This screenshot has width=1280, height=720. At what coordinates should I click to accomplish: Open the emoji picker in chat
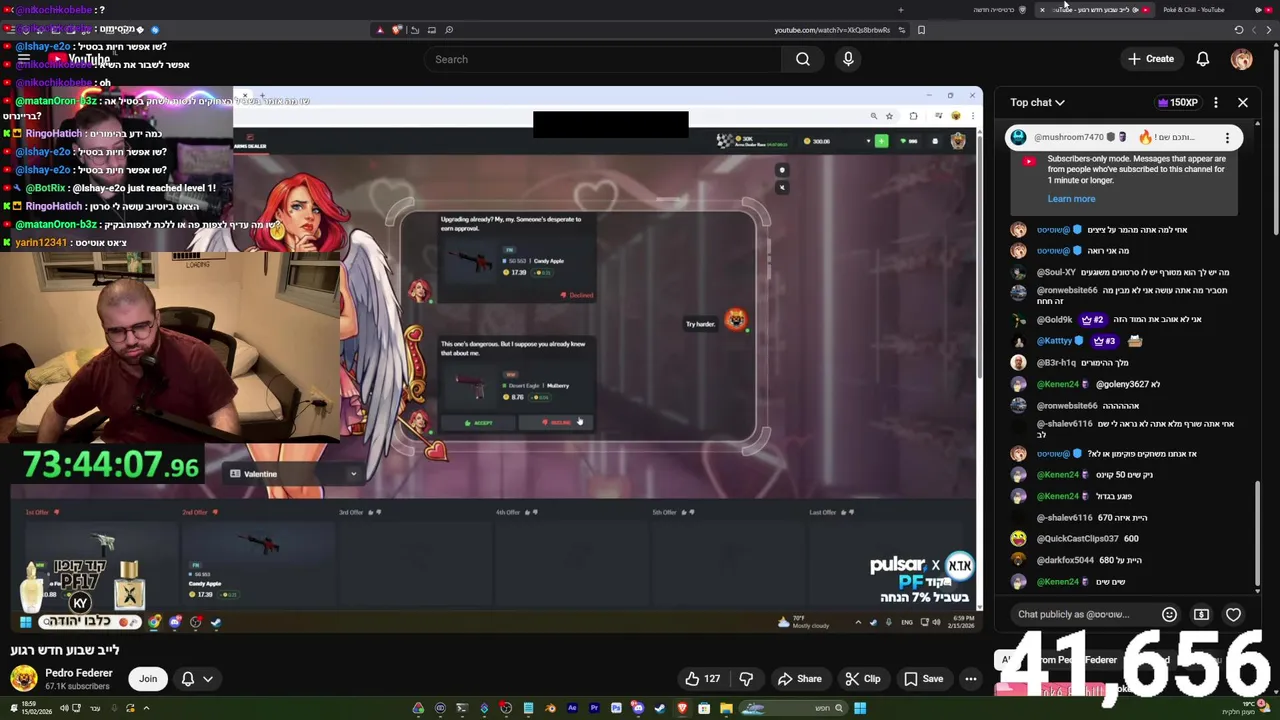1169,614
